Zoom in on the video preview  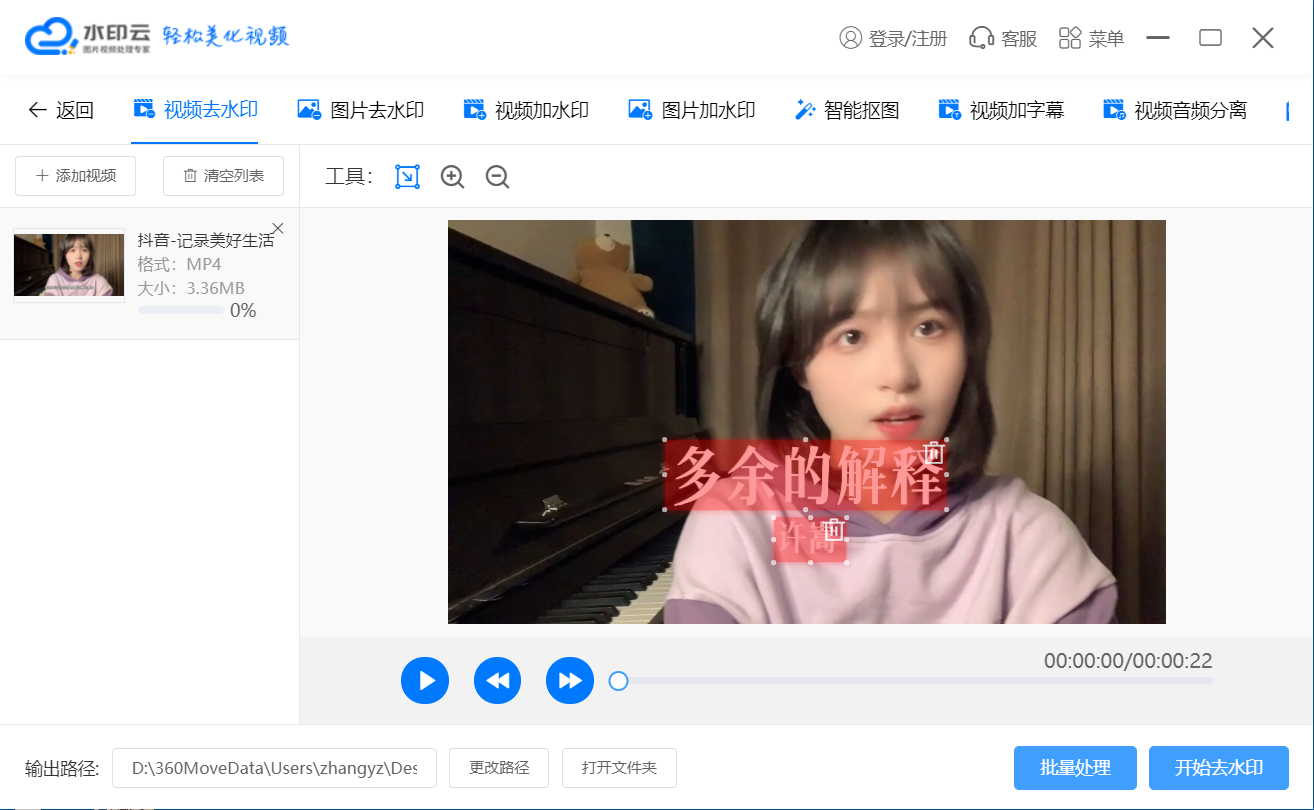click(x=453, y=177)
